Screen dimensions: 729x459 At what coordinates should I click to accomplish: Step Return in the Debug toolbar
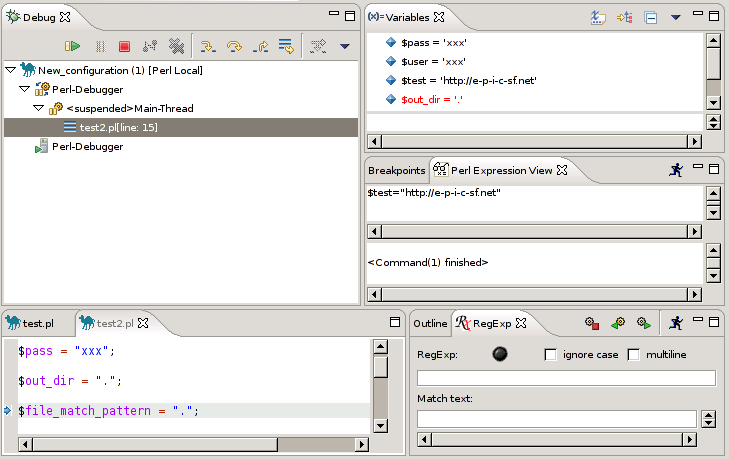(x=261, y=46)
